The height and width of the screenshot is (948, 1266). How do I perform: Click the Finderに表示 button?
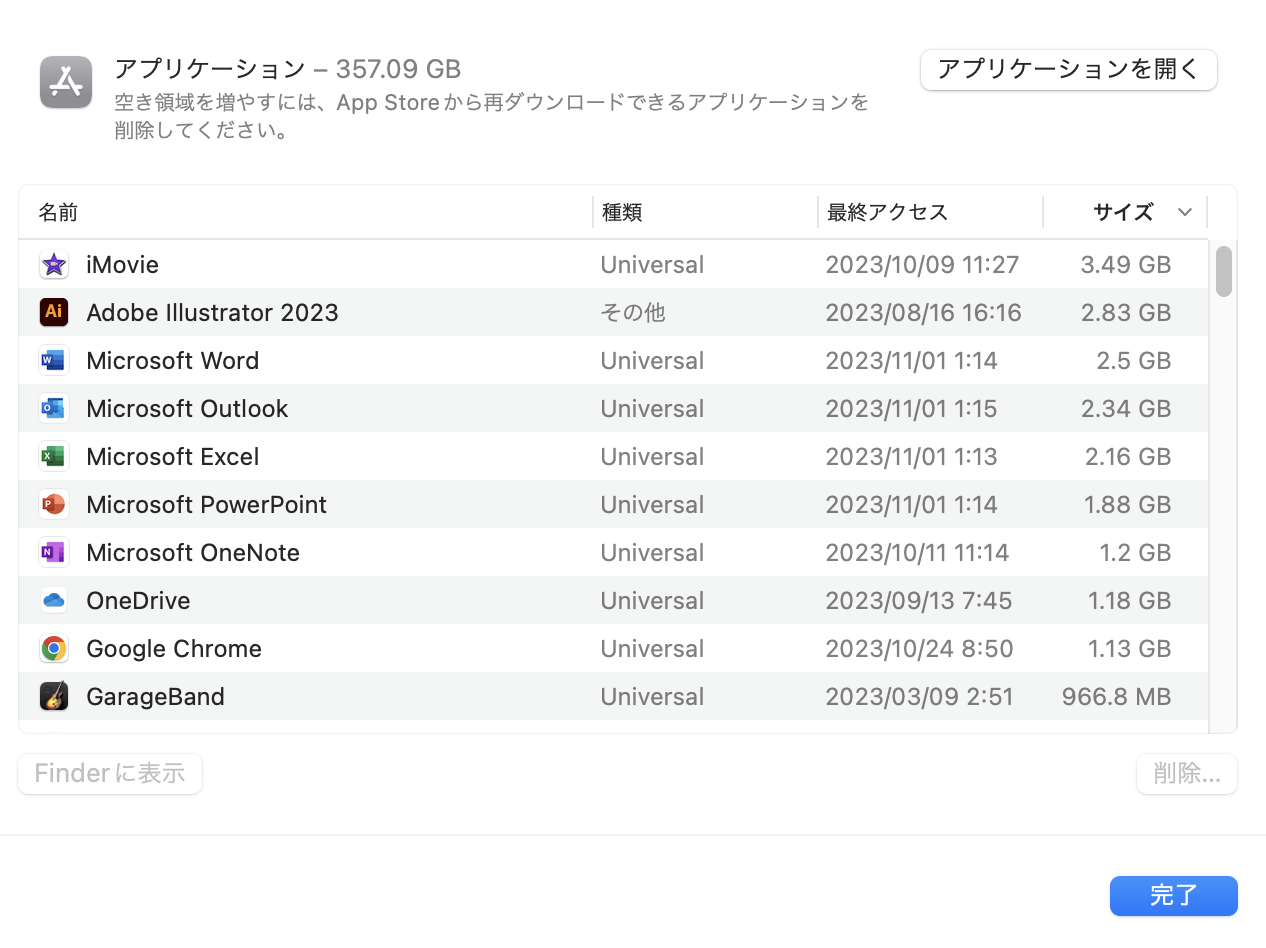point(110,774)
